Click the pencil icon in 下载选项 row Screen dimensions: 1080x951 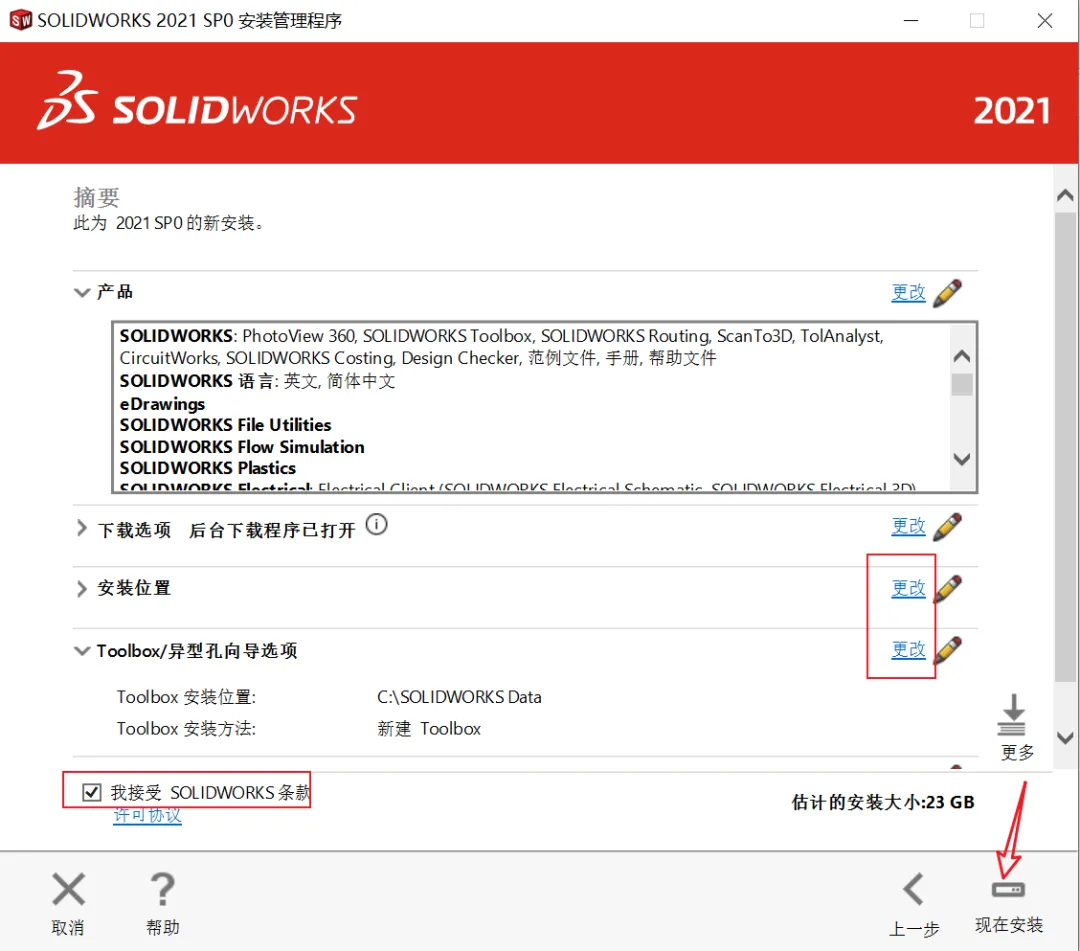(x=948, y=527)
